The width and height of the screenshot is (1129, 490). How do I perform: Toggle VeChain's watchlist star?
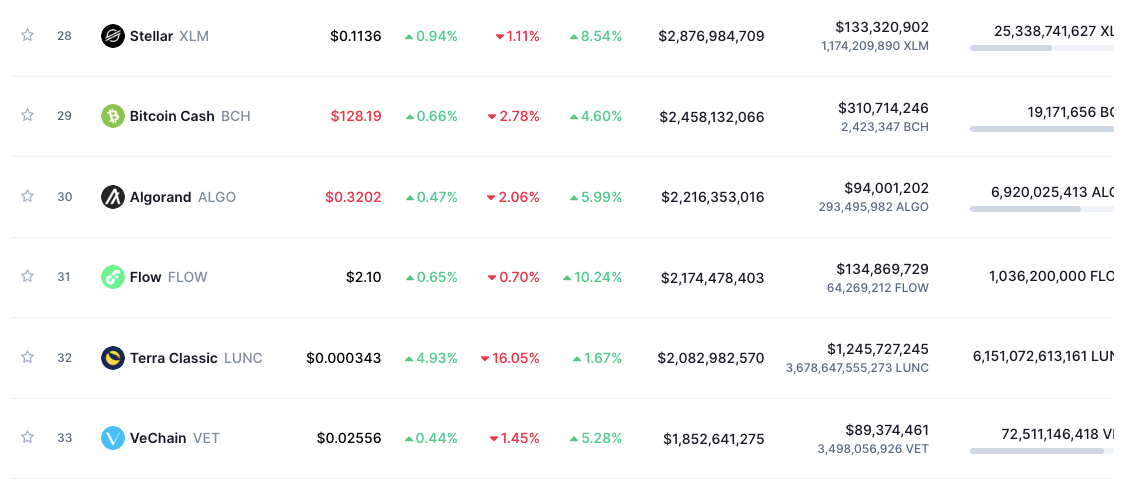click(x=28, y=437)
